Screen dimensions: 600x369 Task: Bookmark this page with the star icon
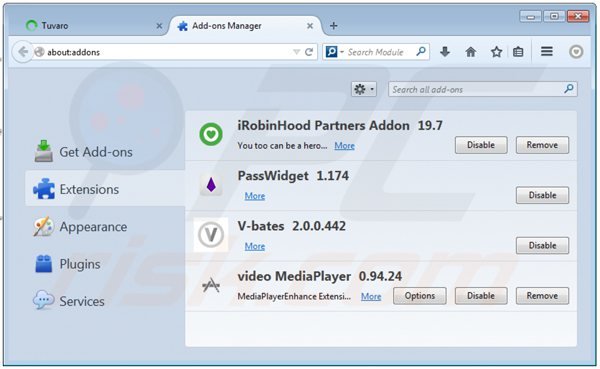point(496,52)
